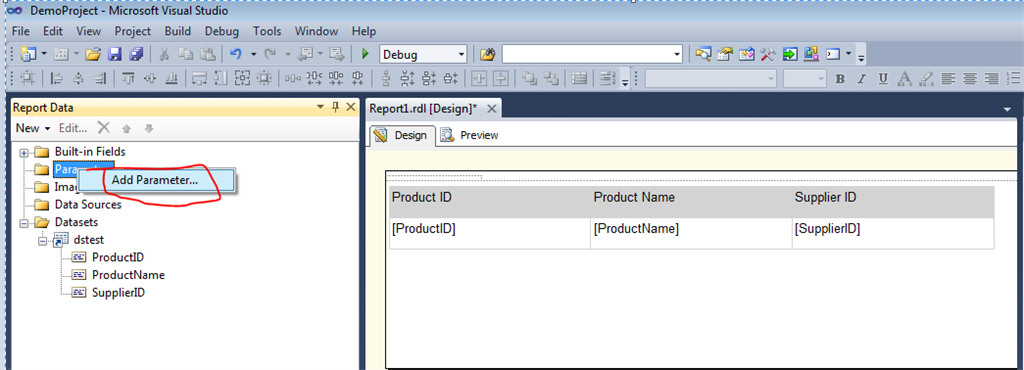Toggle Italic text formatting
The height and width of the screenshot is (370, 1024).
[861, 79]
